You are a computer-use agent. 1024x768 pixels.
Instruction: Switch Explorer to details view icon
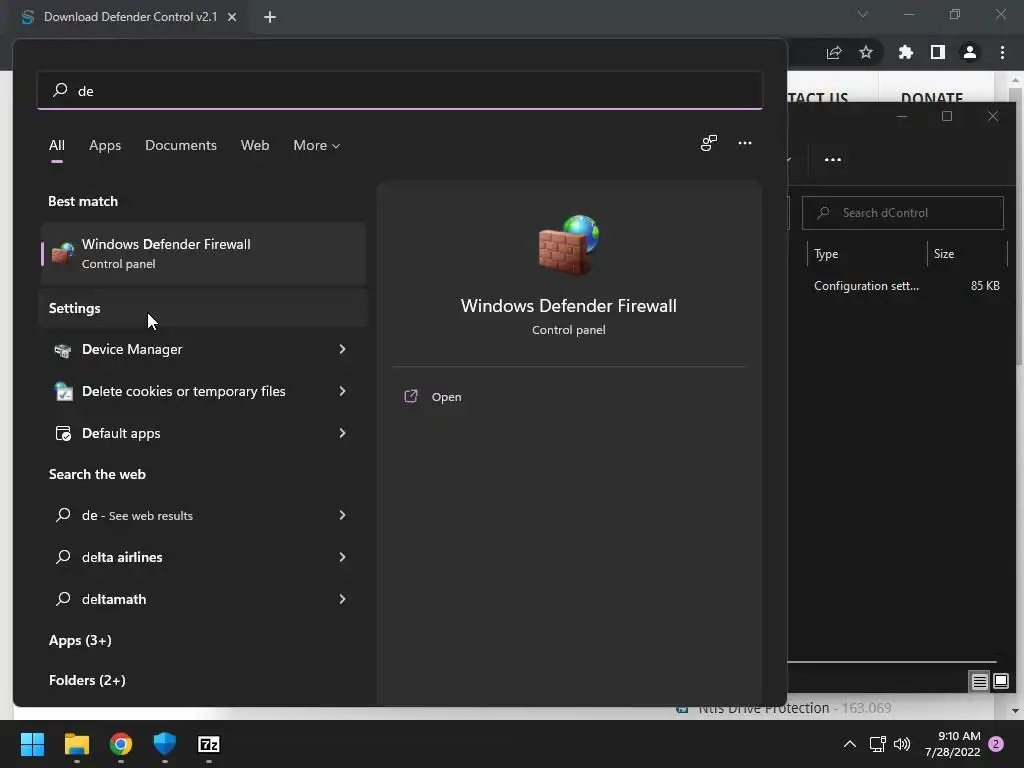point(979,682)
